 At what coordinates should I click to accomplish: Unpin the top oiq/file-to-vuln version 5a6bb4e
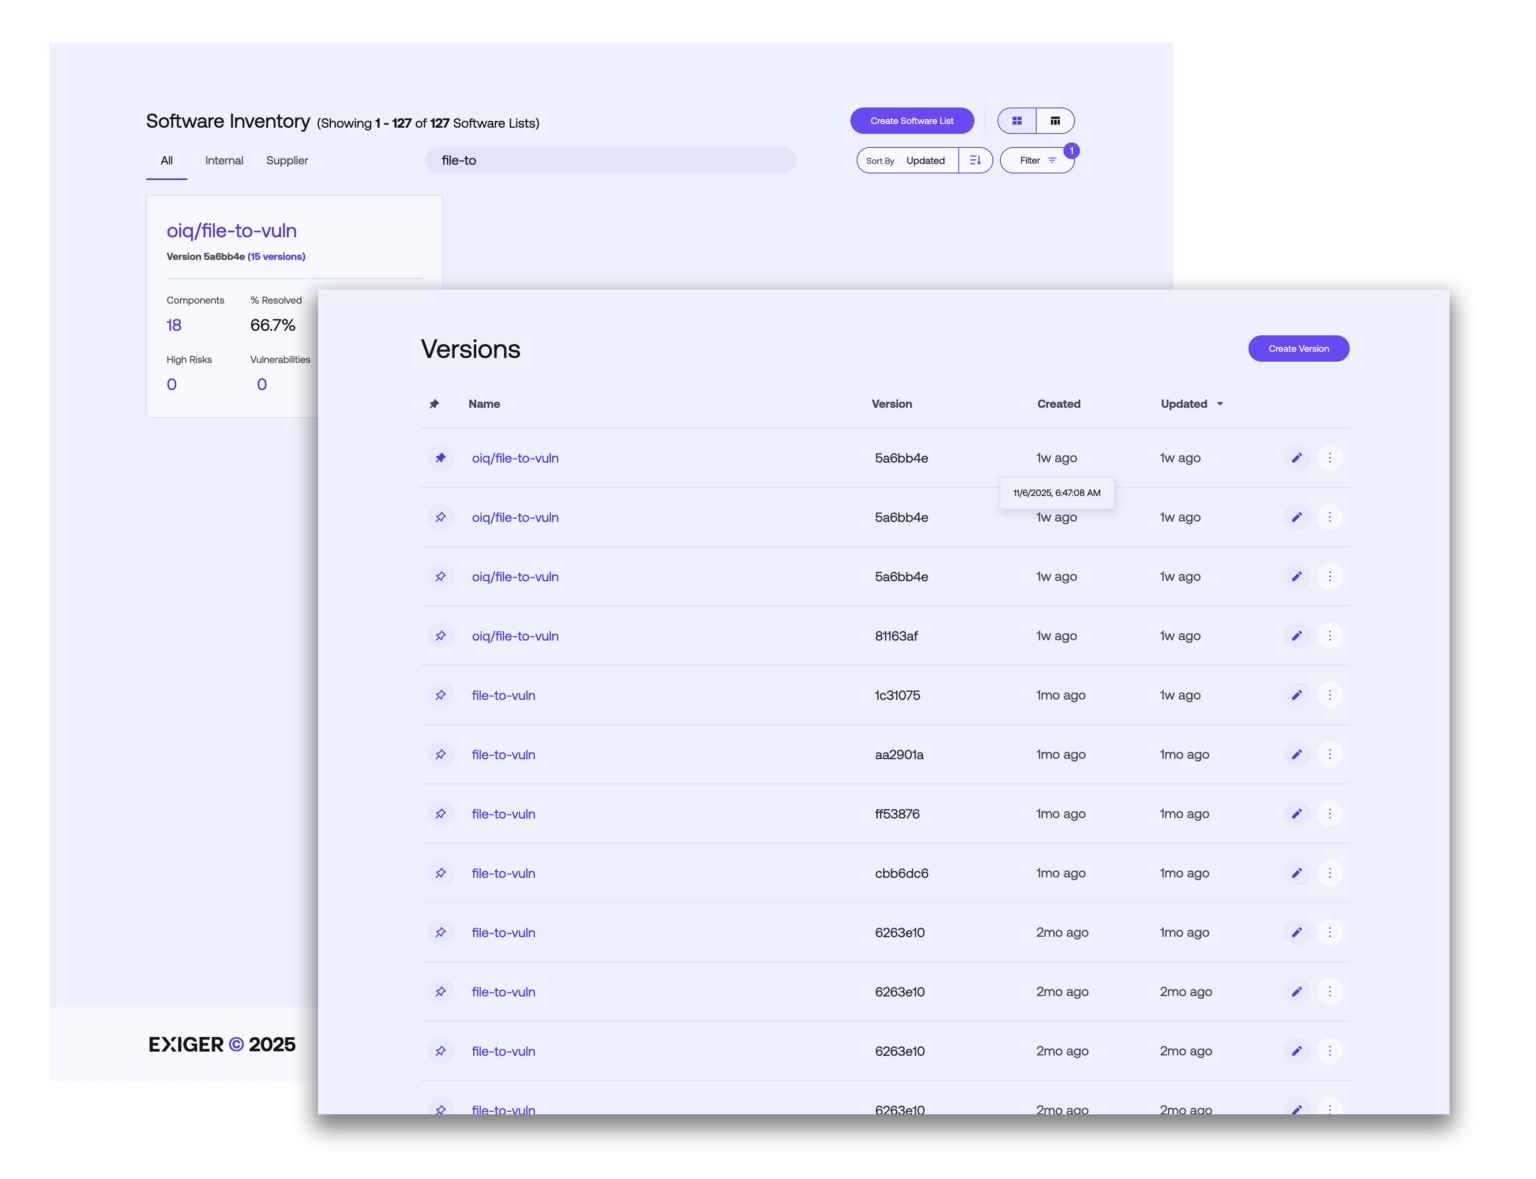click(x=440, y=457)
